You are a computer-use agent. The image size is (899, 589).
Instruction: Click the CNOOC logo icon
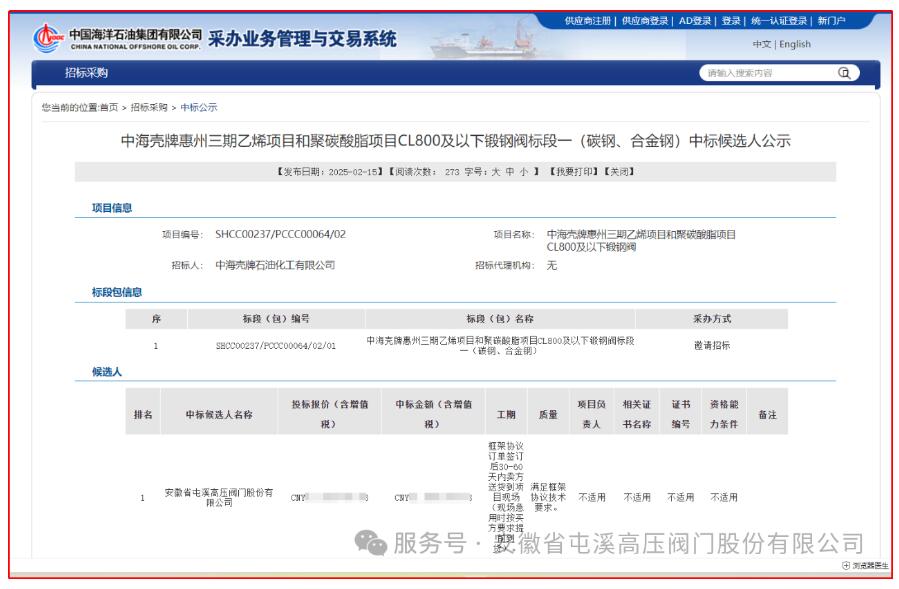tap(47, 38)
